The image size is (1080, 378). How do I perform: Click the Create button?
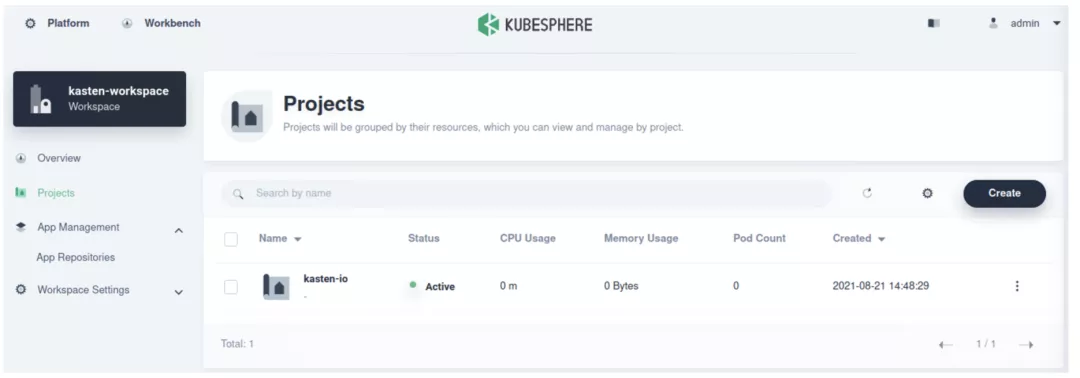(x=1004, y=193)
